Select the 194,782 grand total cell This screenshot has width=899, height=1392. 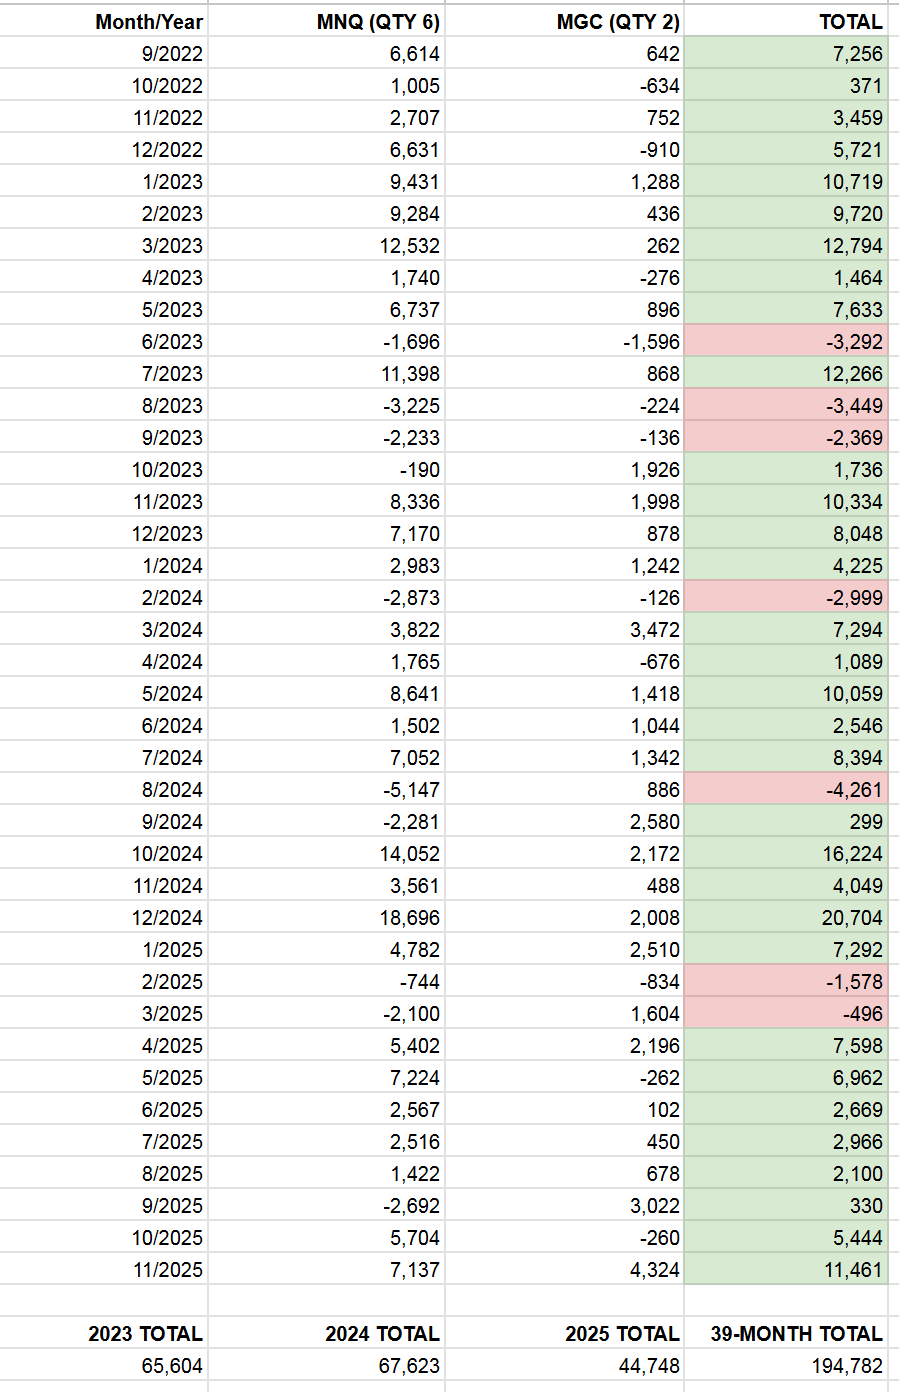pos(847,1366)
